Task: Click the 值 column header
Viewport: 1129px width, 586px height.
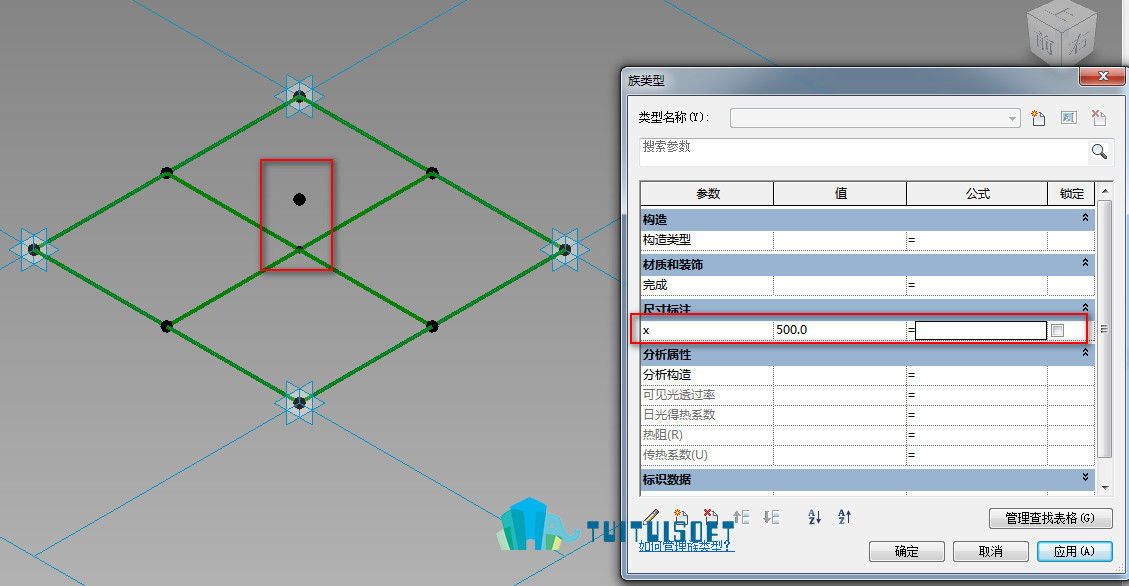Action: [x=840, y=194]
